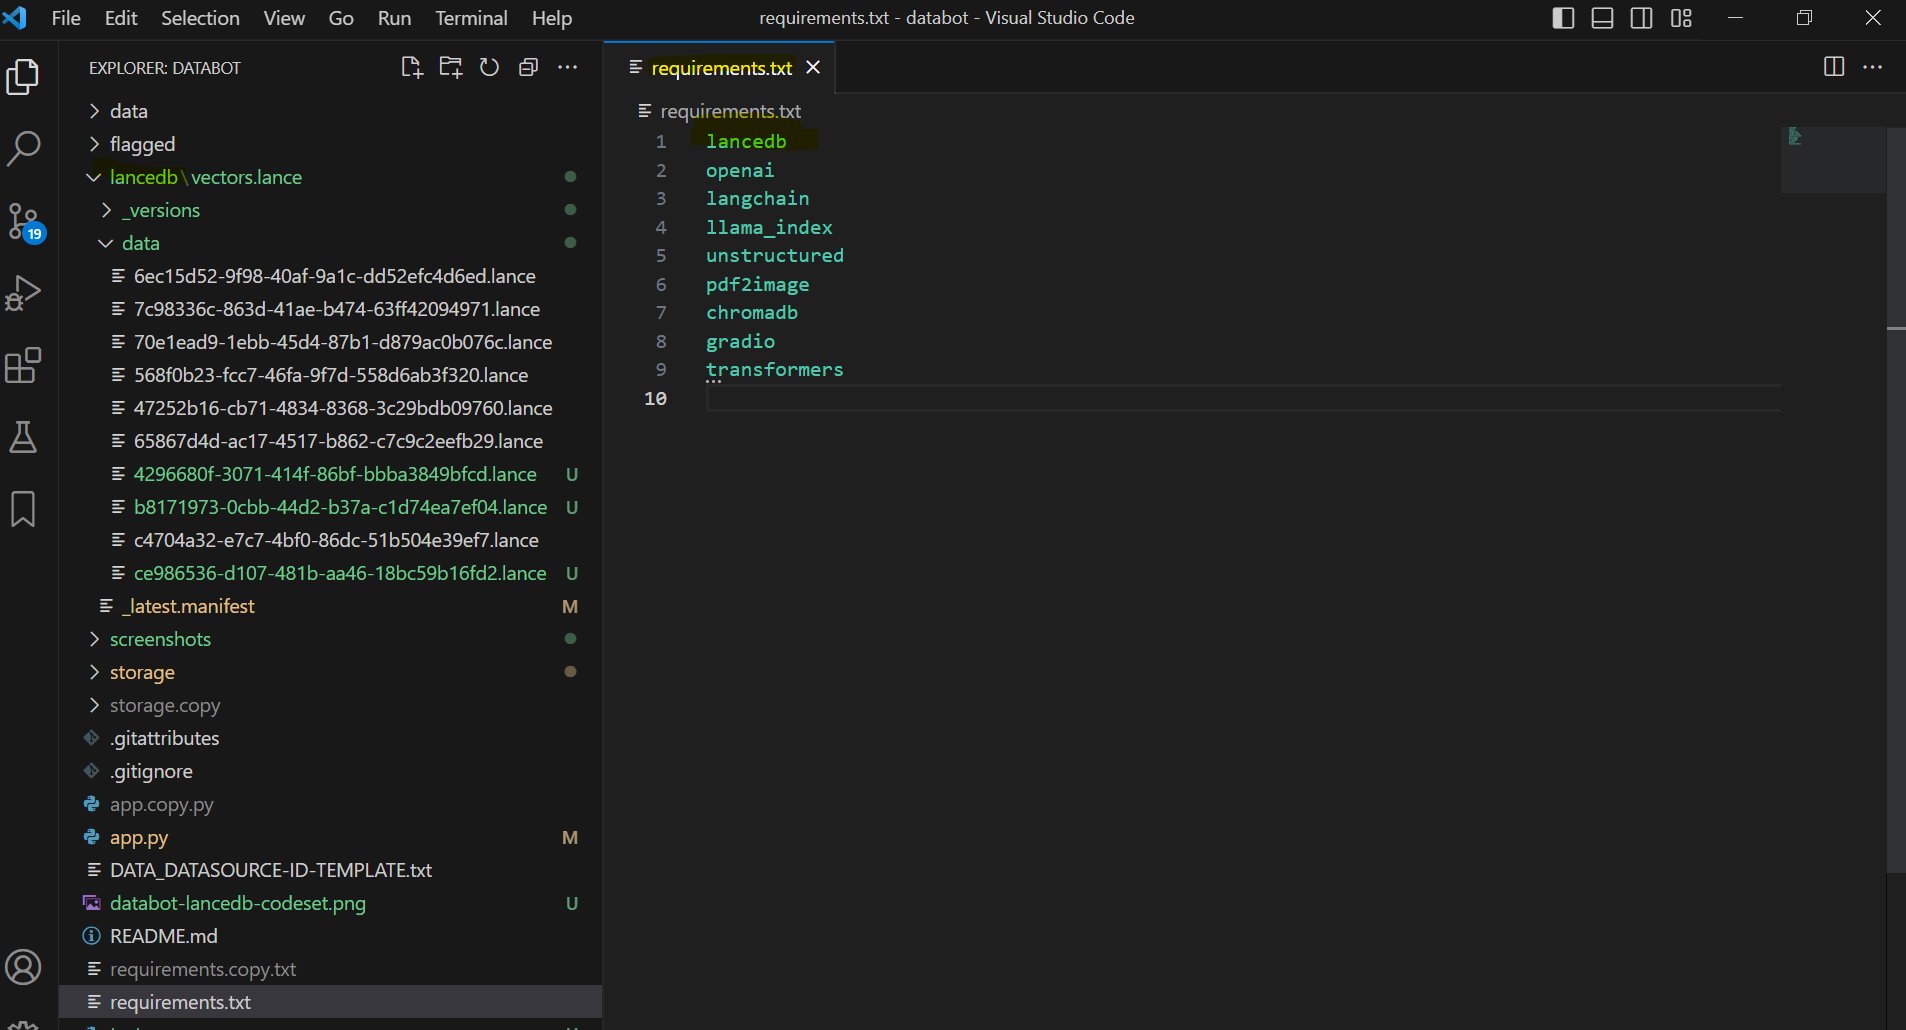Expand the screenshots folder

330,639
